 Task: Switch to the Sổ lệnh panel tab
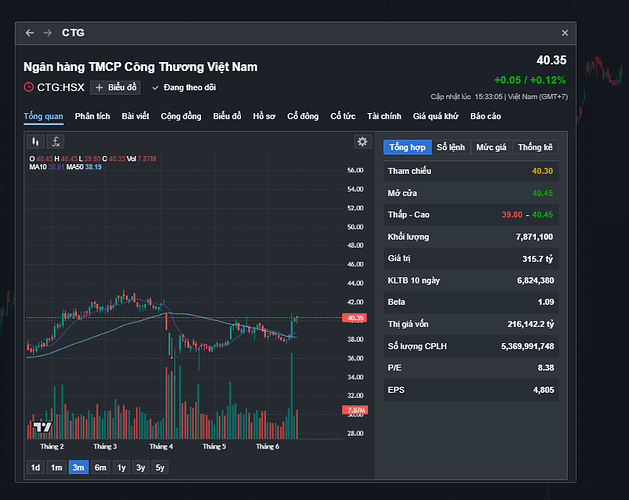coord(451,147)
